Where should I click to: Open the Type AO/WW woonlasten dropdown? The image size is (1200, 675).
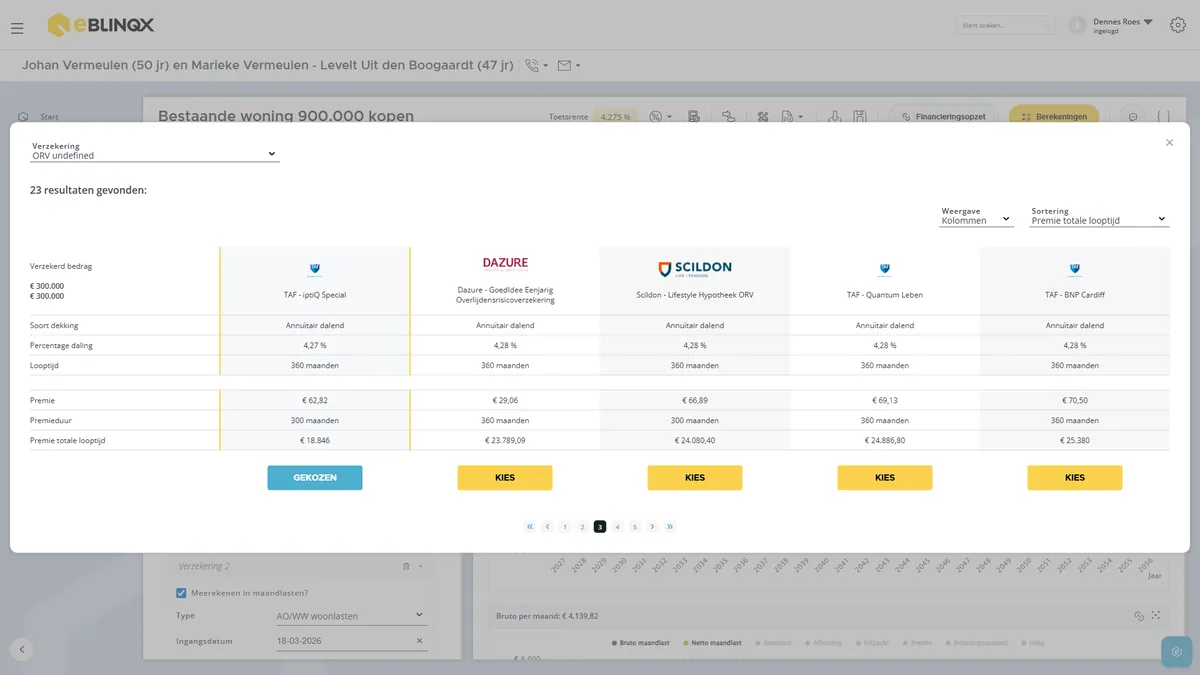[351, 616]
